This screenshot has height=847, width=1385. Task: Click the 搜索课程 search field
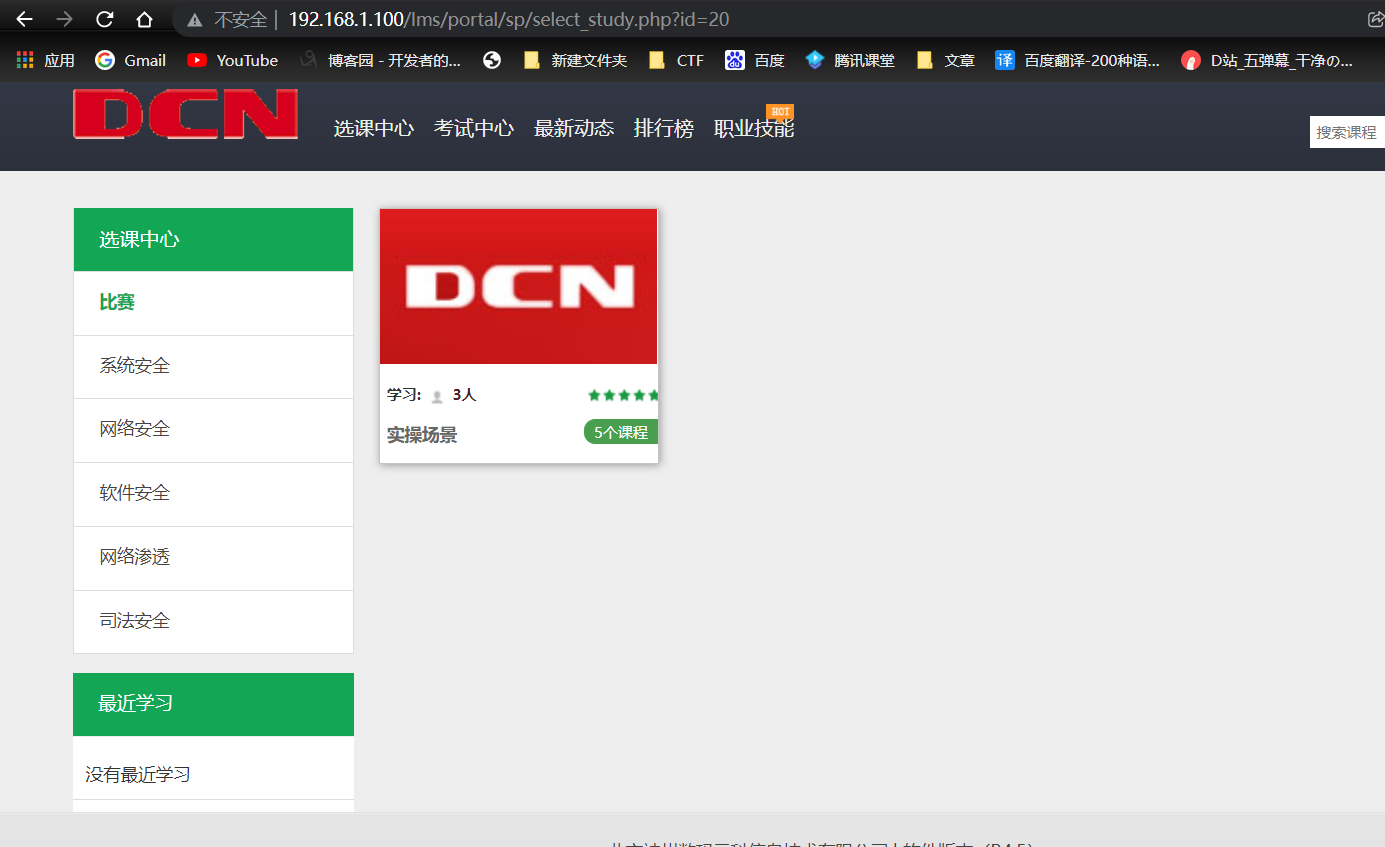coord(1347,132)
